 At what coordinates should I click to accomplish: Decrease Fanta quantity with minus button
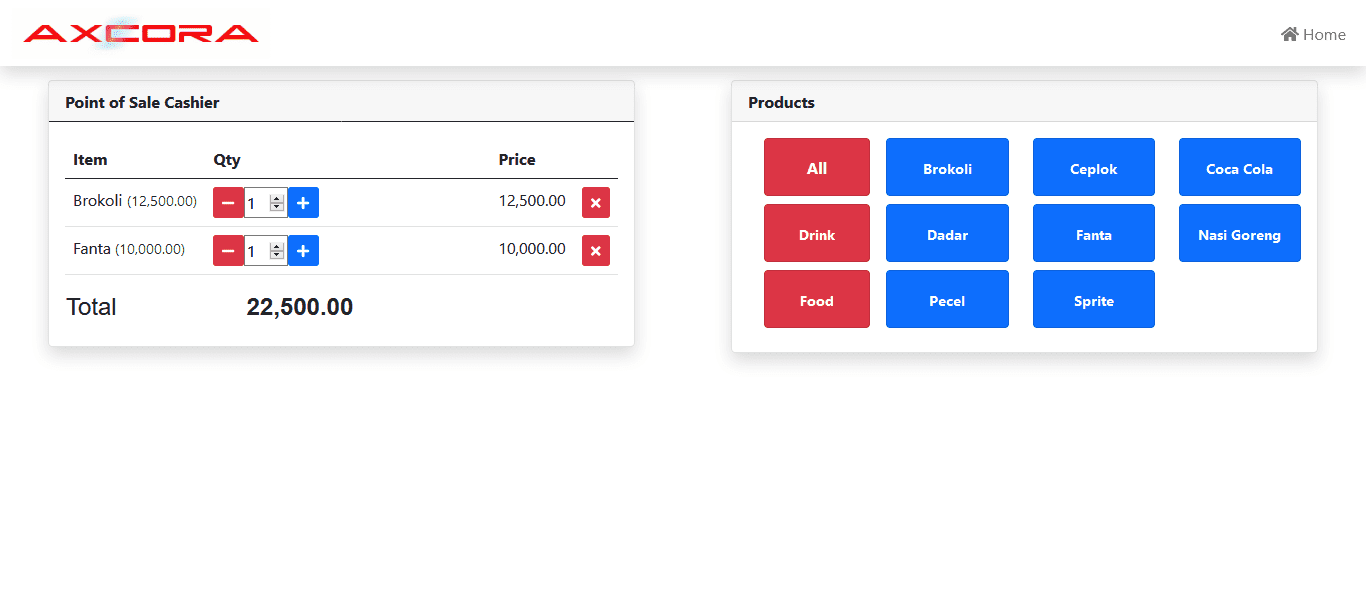pos(228,251)
